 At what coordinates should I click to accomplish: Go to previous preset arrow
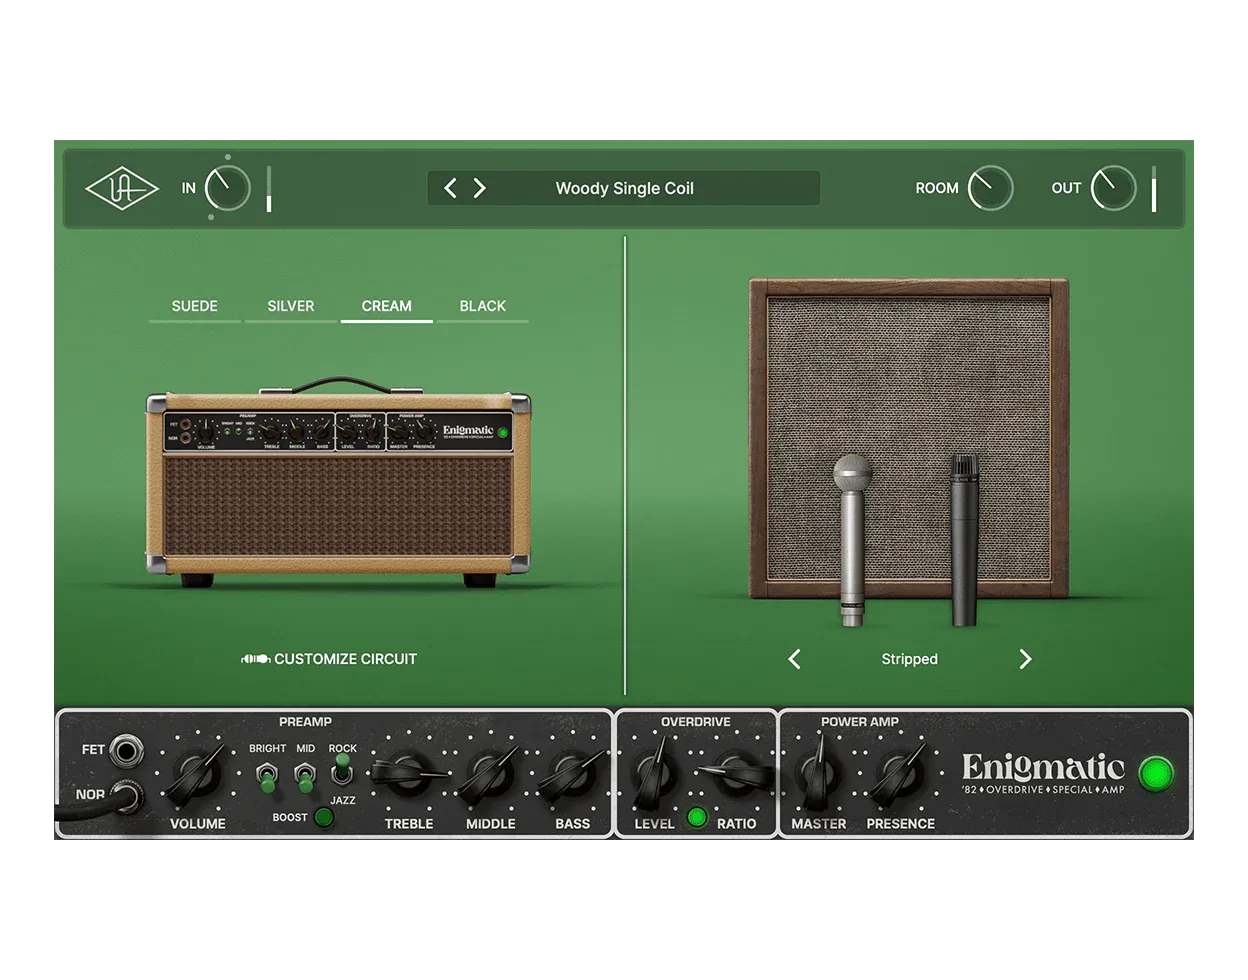click(x=450, y=188)
